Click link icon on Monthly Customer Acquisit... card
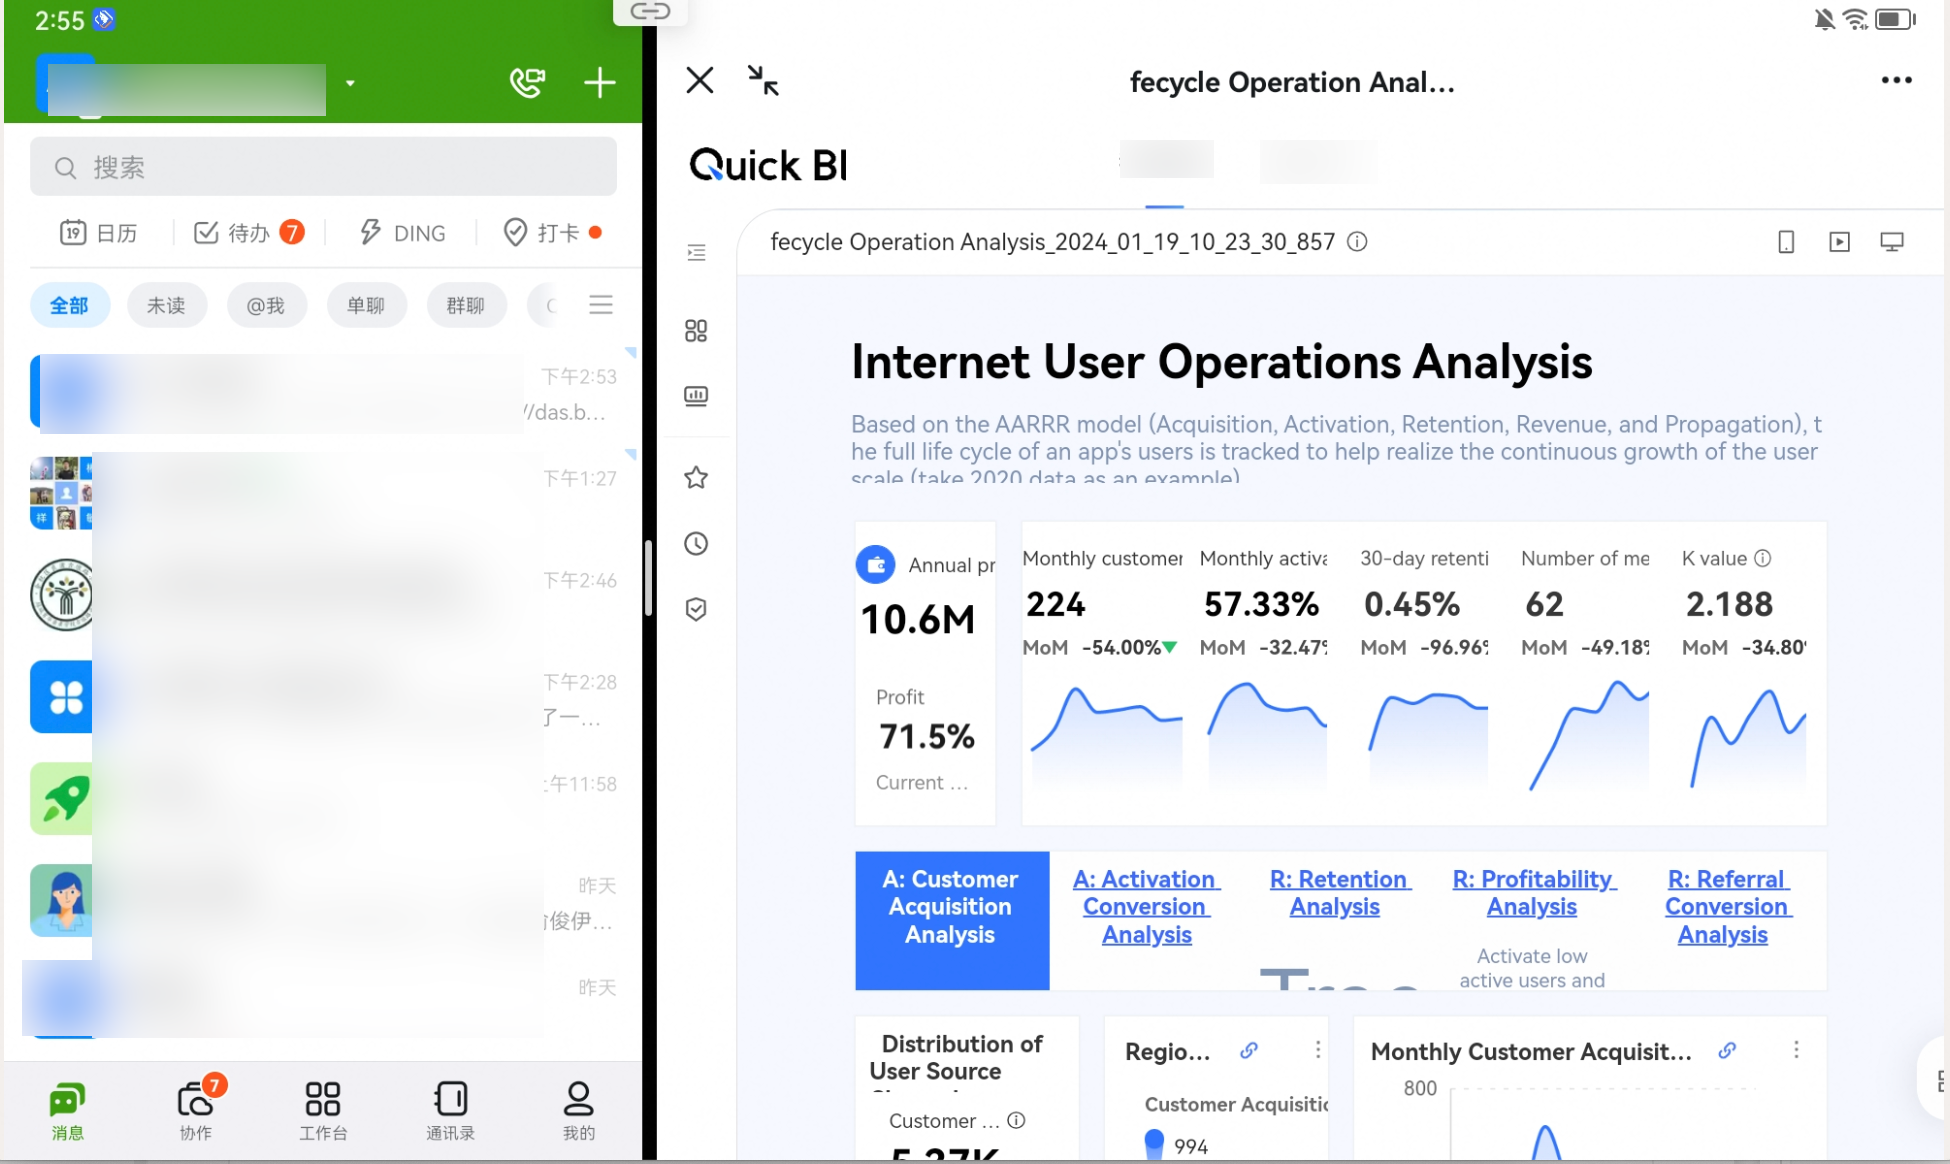The height and width of the screenshot is (1164, 1950). (x=1727, y=1050)
